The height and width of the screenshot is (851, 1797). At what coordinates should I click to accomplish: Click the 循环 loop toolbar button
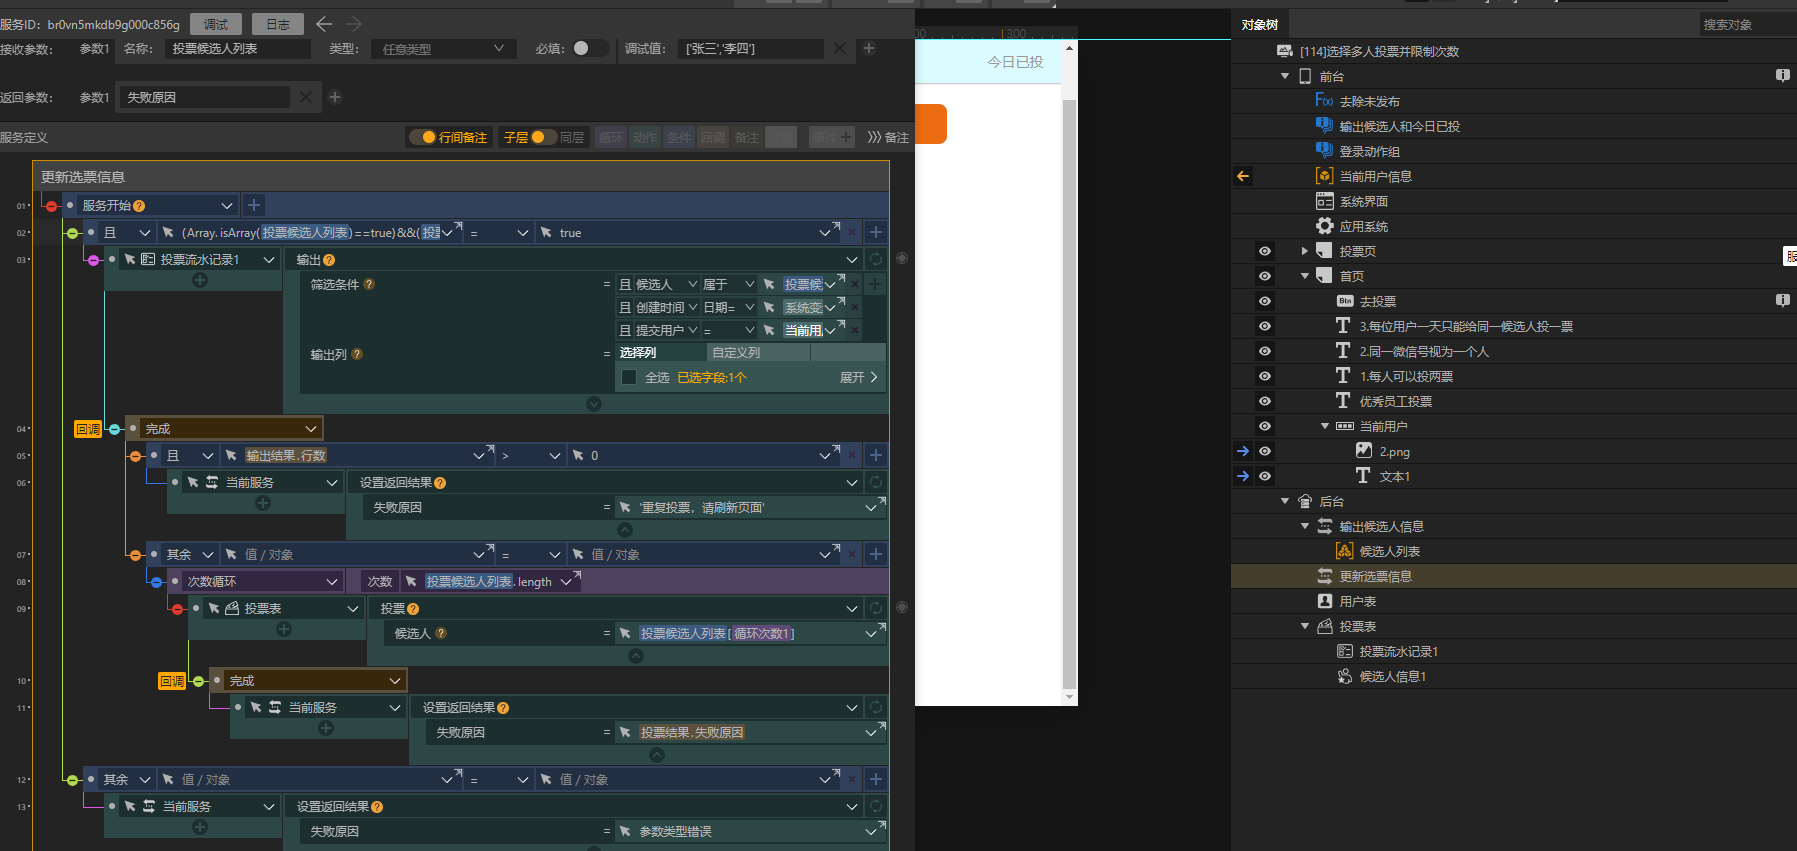point(611,137)
